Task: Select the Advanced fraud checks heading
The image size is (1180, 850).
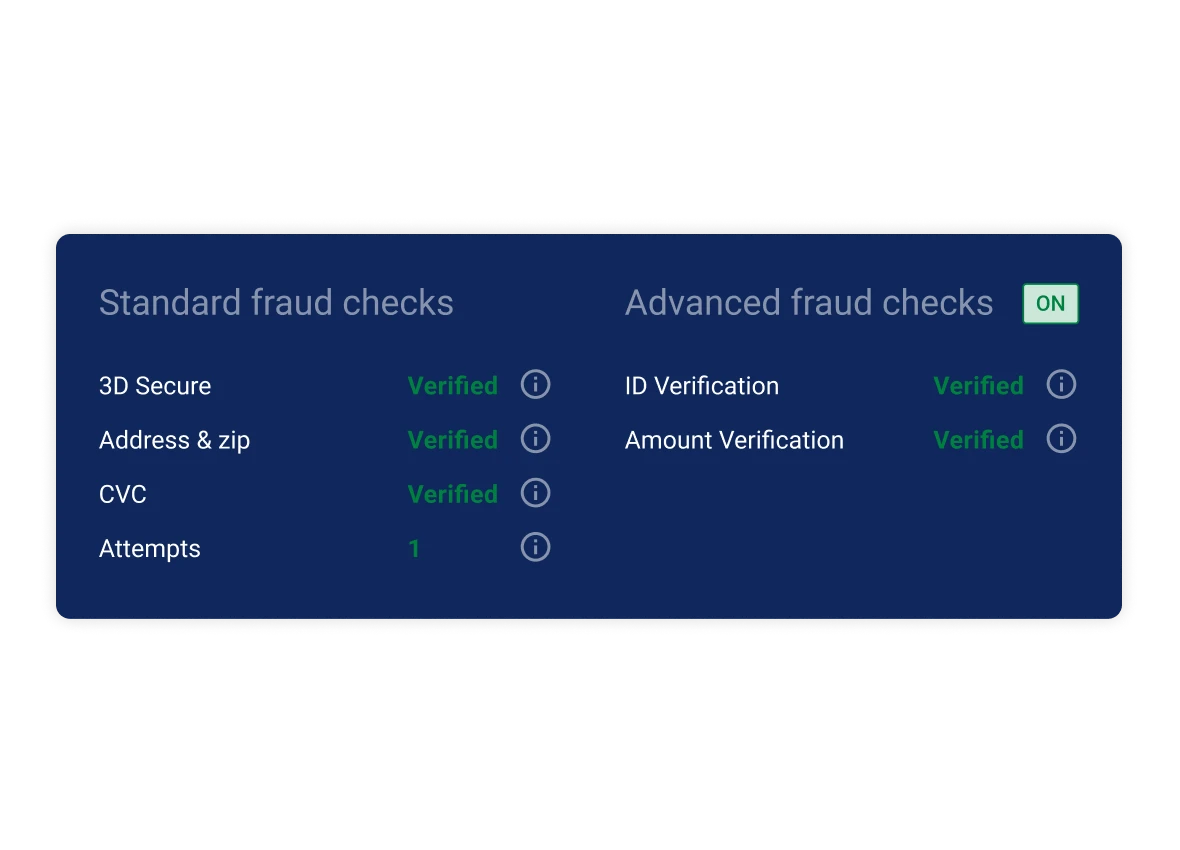Action: click(808, 302)
